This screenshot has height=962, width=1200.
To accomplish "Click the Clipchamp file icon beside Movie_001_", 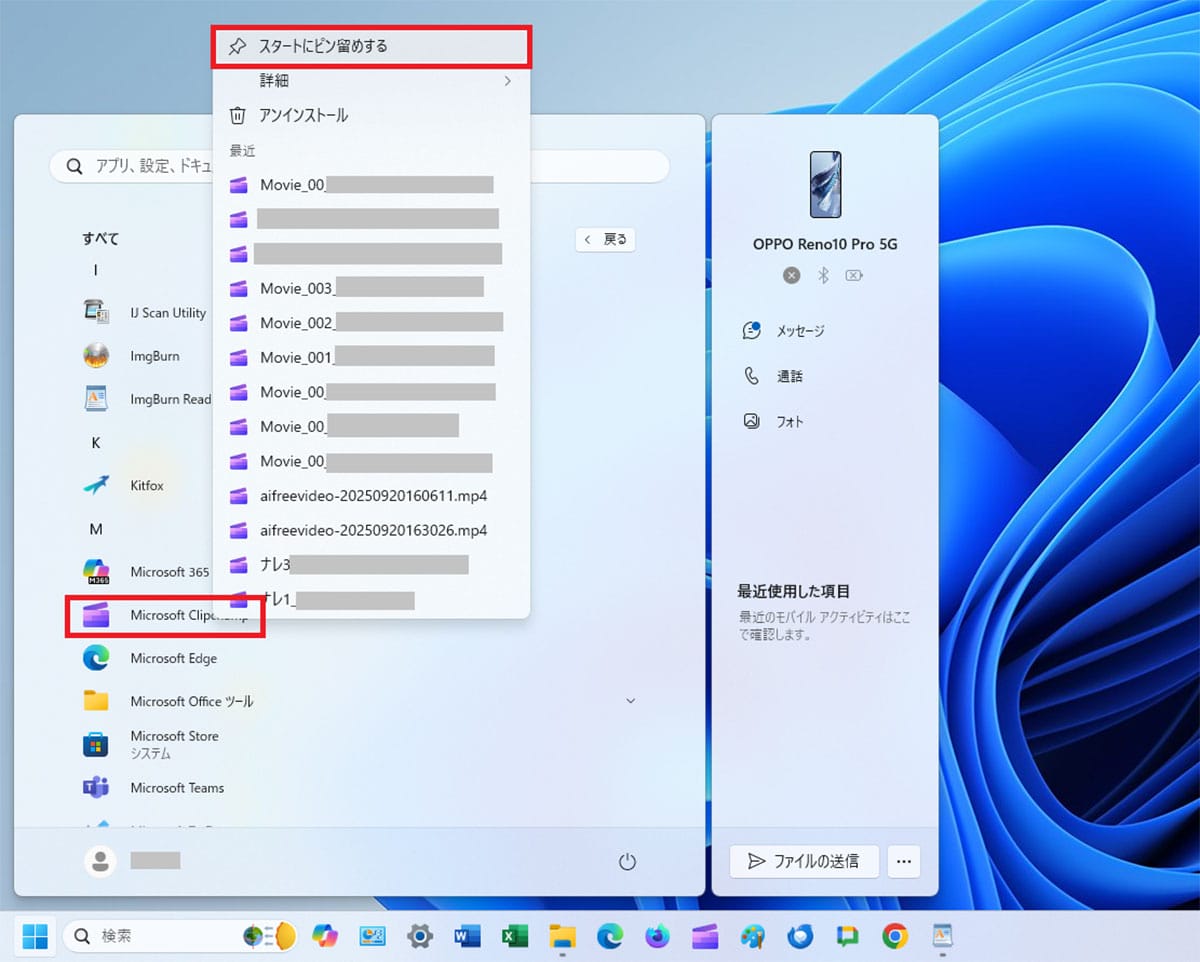I will 238,357.
